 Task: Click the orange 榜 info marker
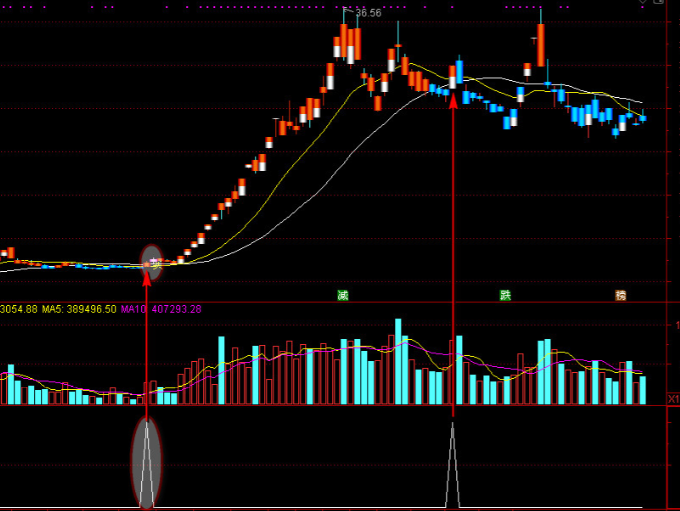click(x=621, y=296)
